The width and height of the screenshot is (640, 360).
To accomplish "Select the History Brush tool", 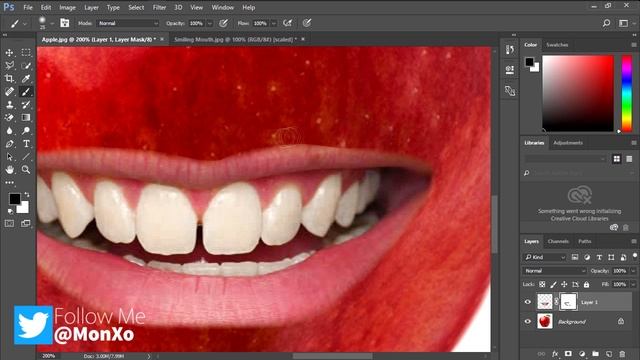I will 26,104.
